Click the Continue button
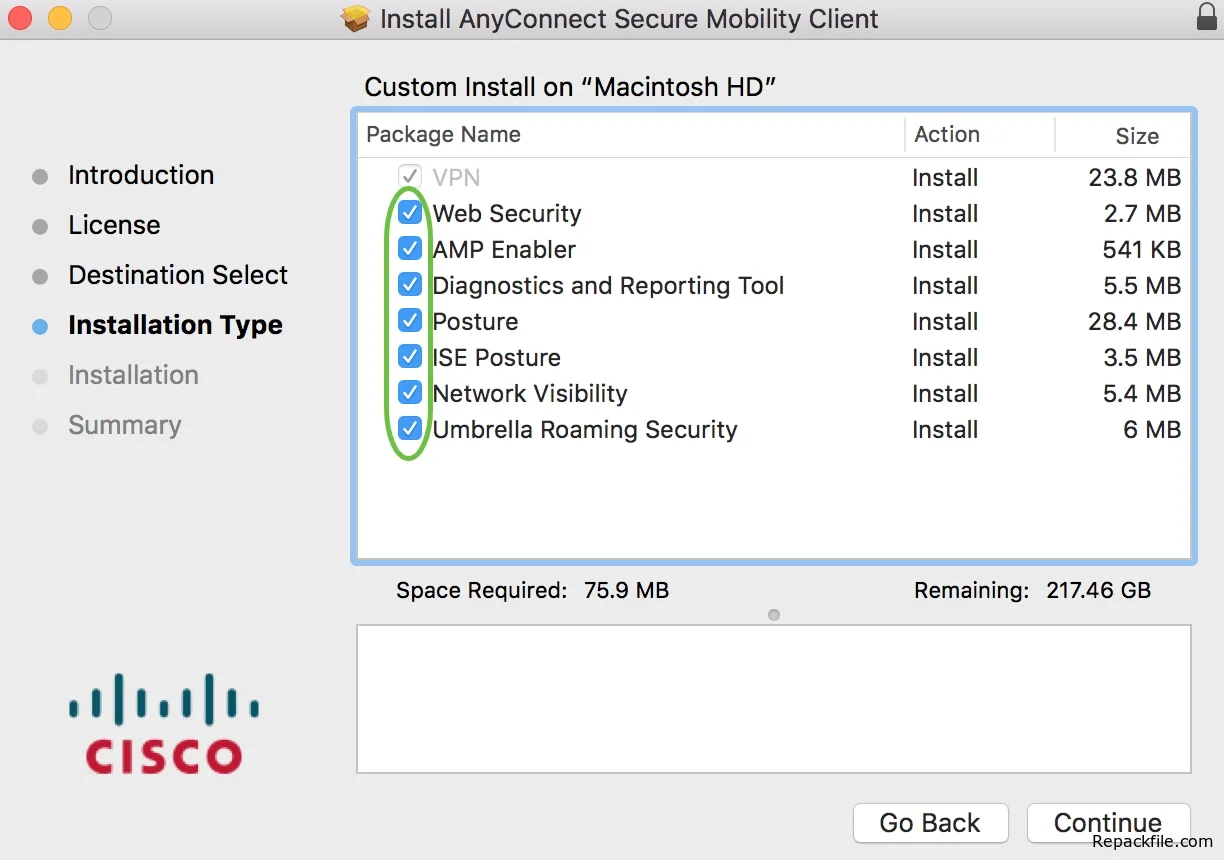This screenshot has width=1224, height=860. point(1108,823)
